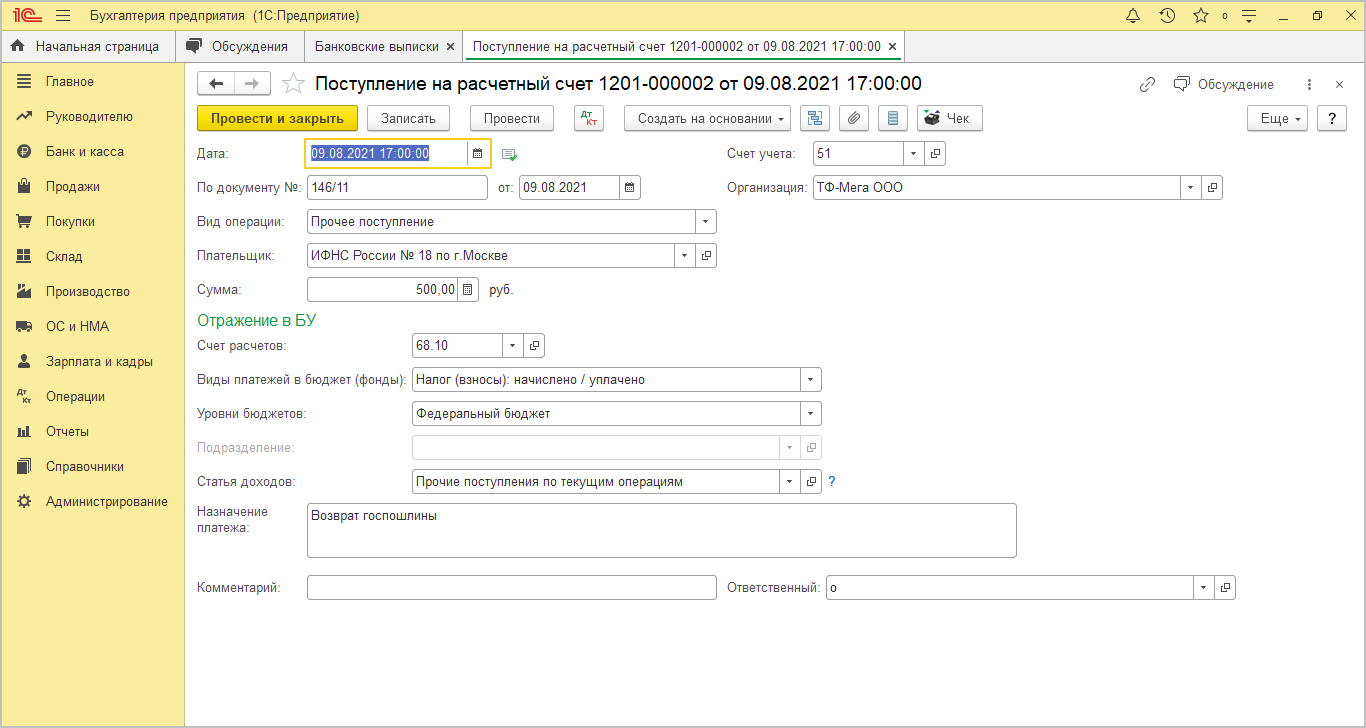Click the Чек cash register button
The width and height of the screenshot is (1366, 728).
click(949, 118)
